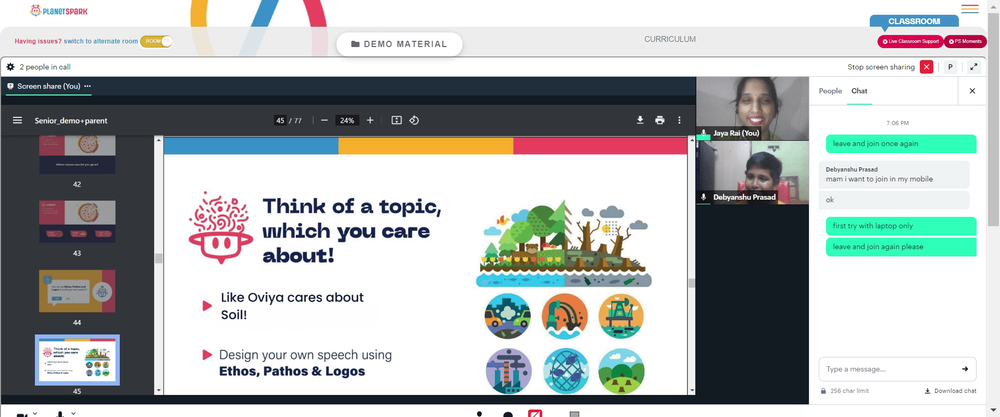This screenshot has height=417, width=1000.
Task: Click Live Classroom Support button
Action: point(910,41)
